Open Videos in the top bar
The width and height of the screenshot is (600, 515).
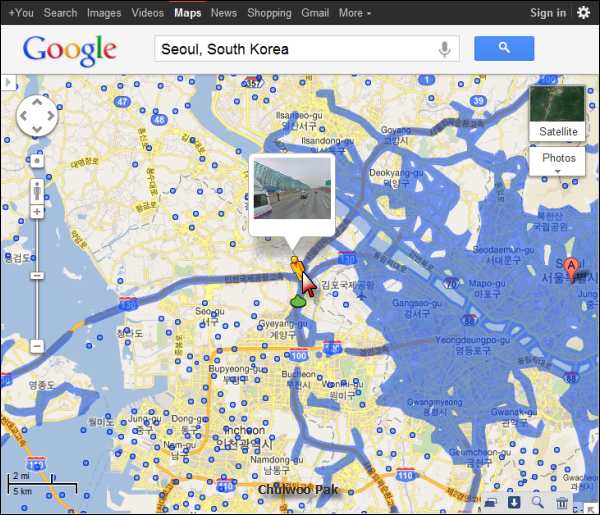147,13
